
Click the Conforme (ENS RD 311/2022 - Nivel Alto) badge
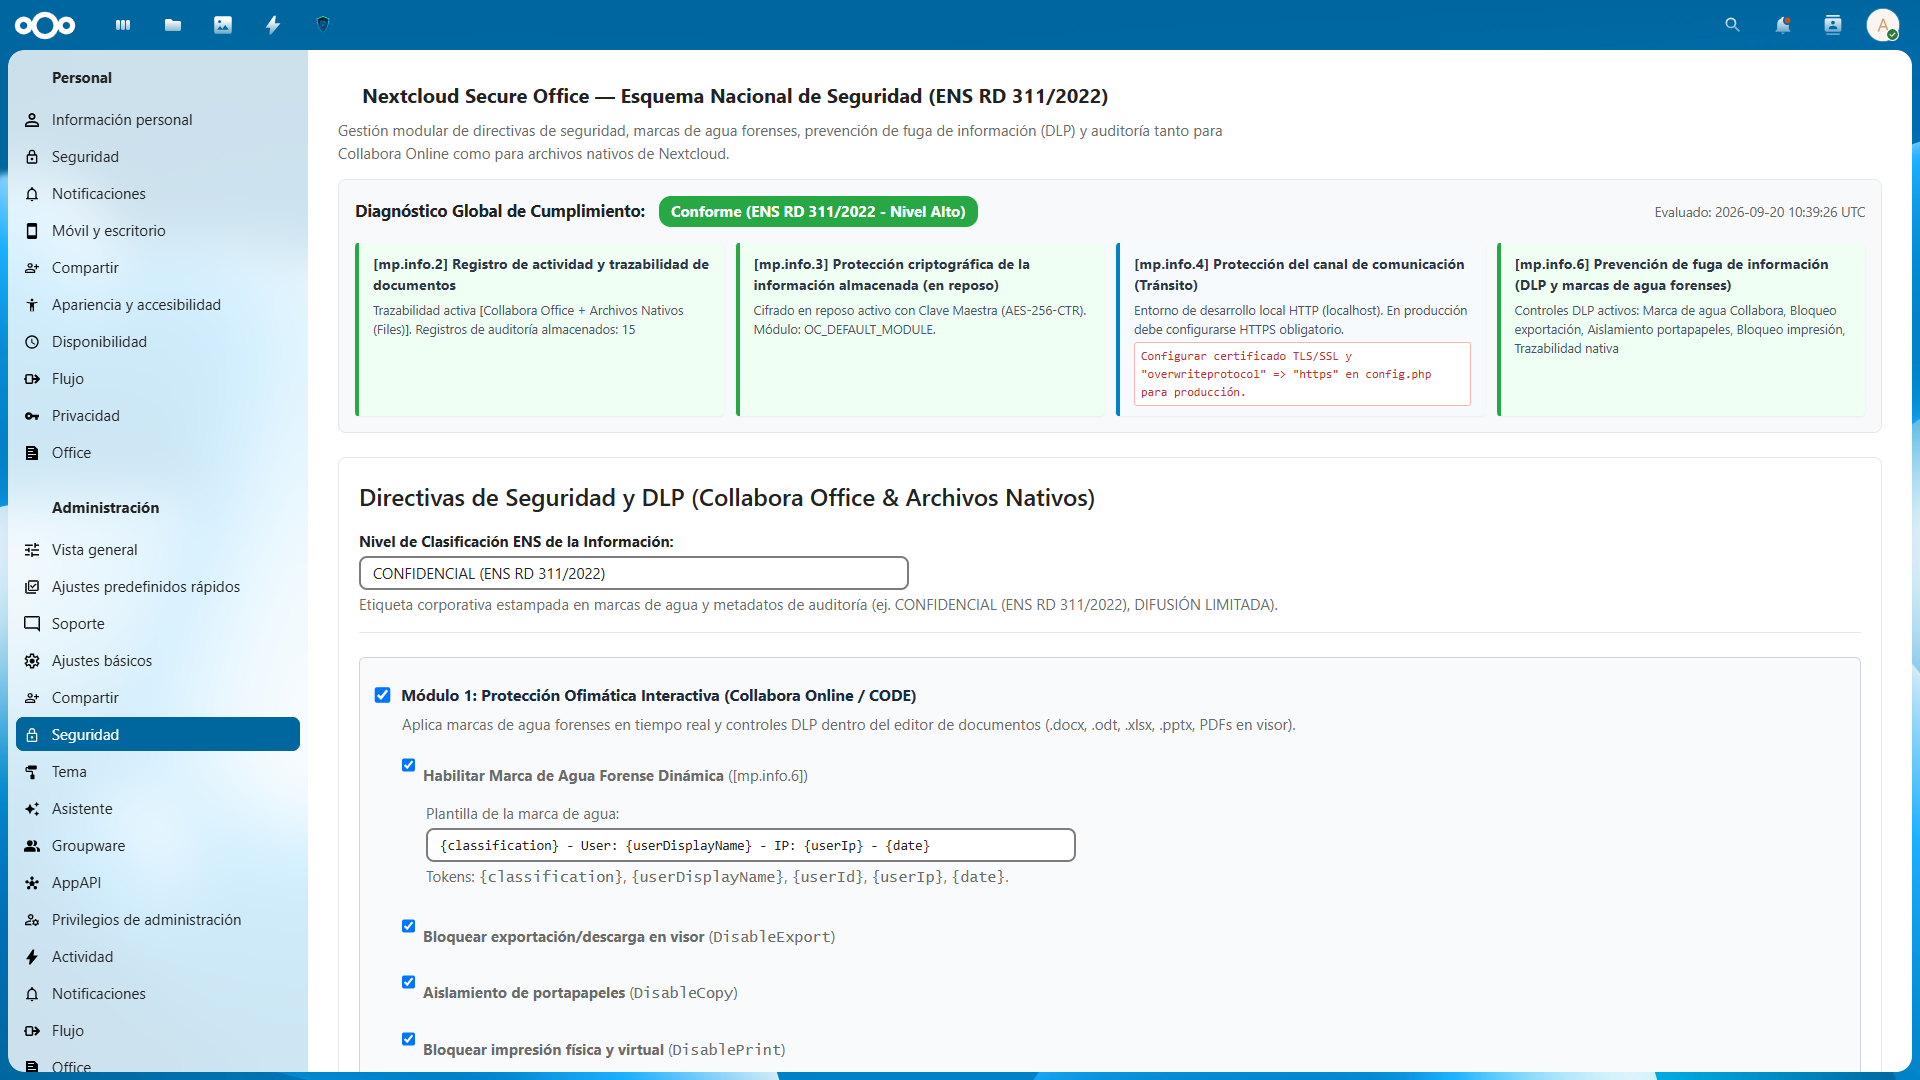point(818,212)
